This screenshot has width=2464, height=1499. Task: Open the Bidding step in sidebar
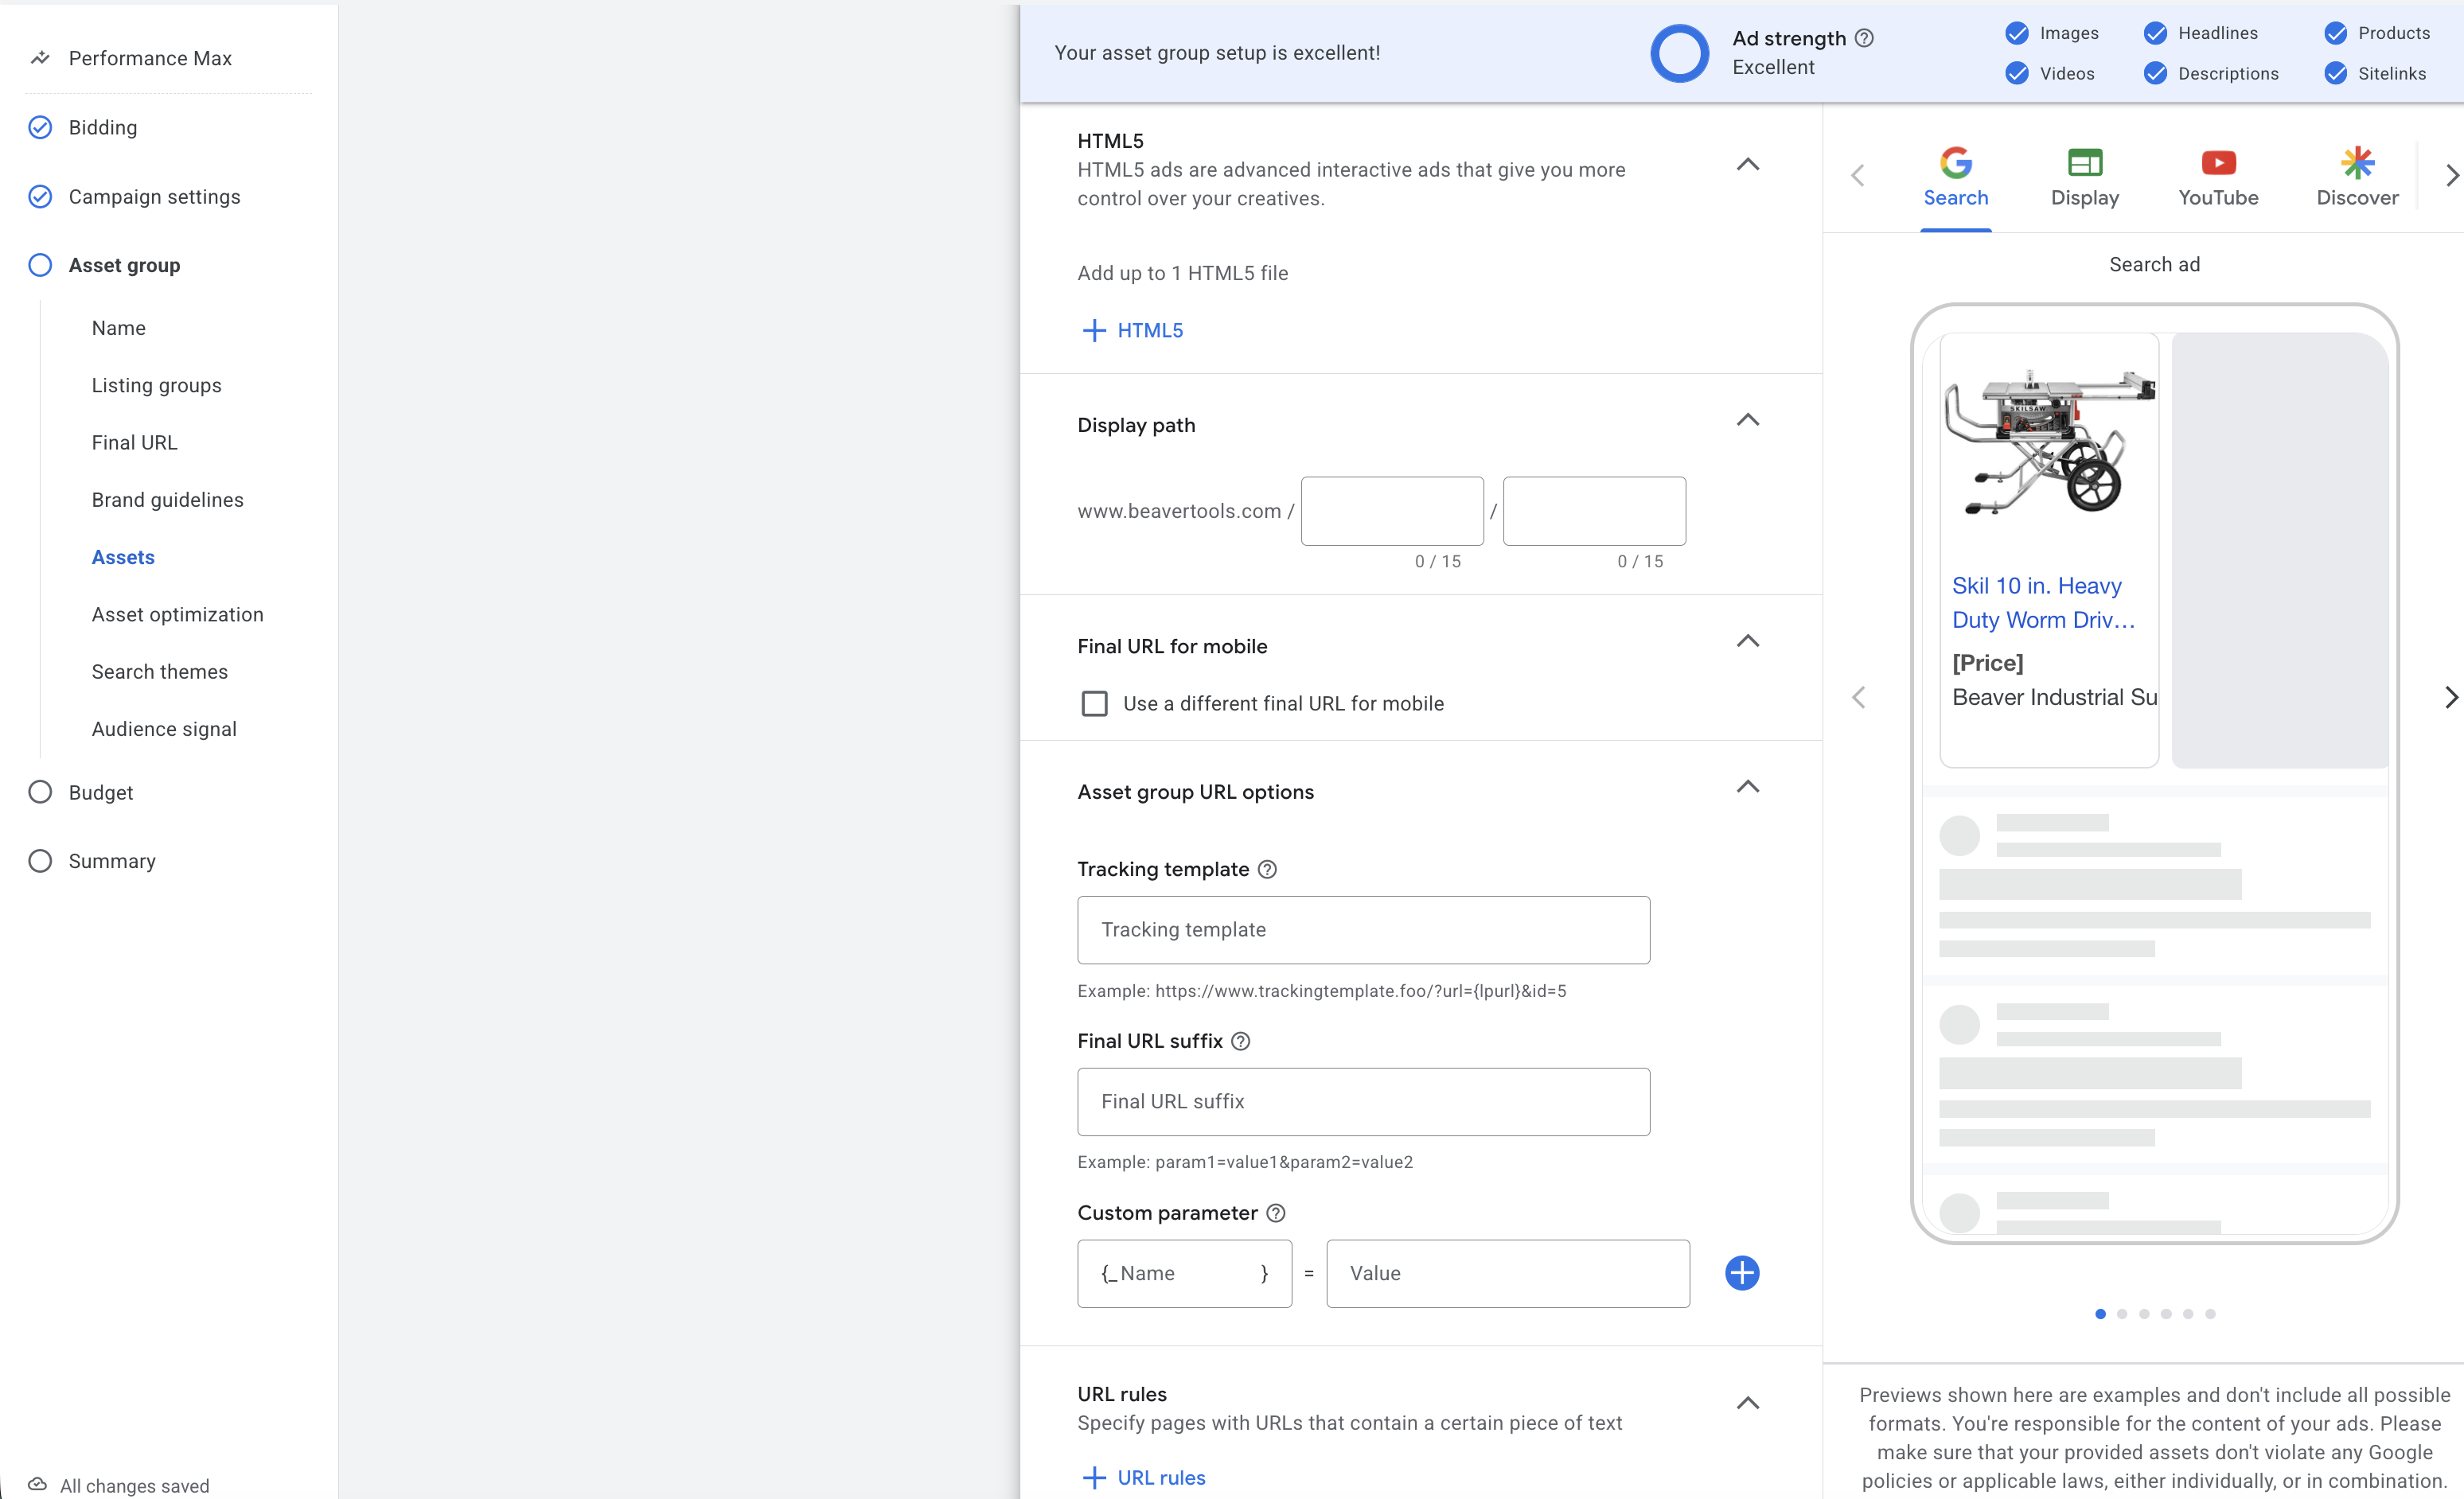pos(103,127)
